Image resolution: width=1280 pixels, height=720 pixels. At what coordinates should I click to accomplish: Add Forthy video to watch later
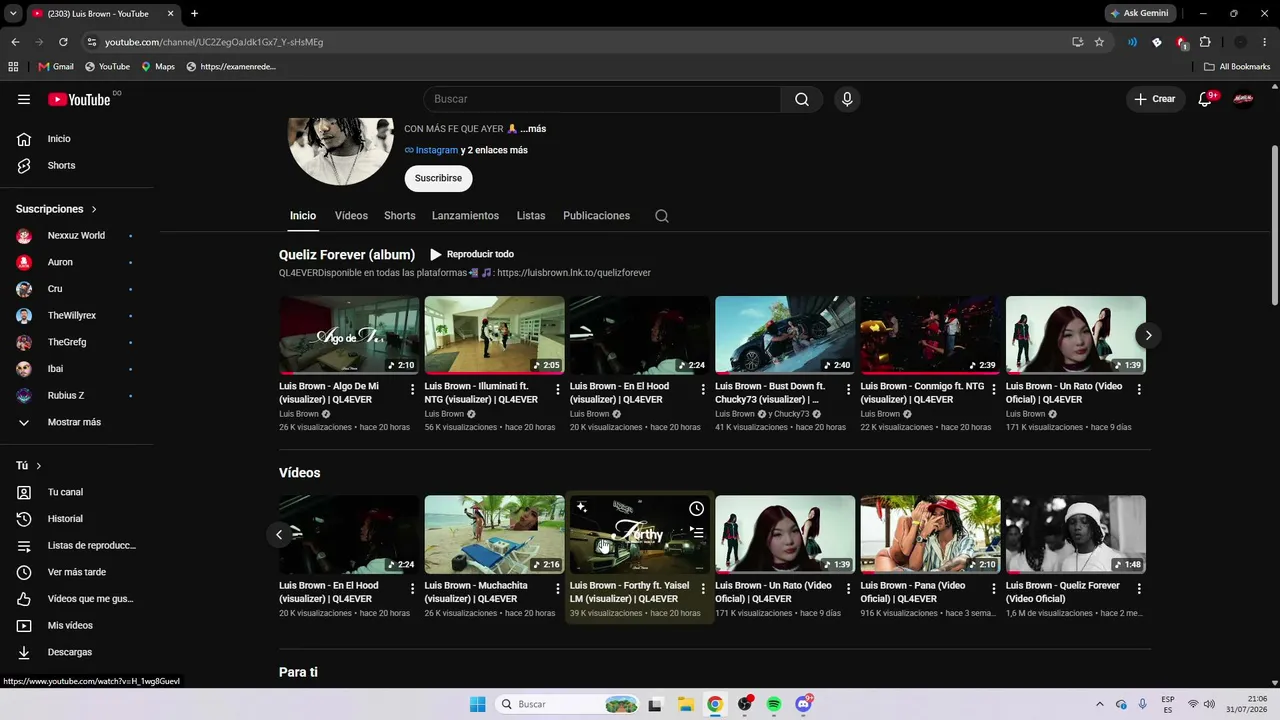[x=697, y=509]
